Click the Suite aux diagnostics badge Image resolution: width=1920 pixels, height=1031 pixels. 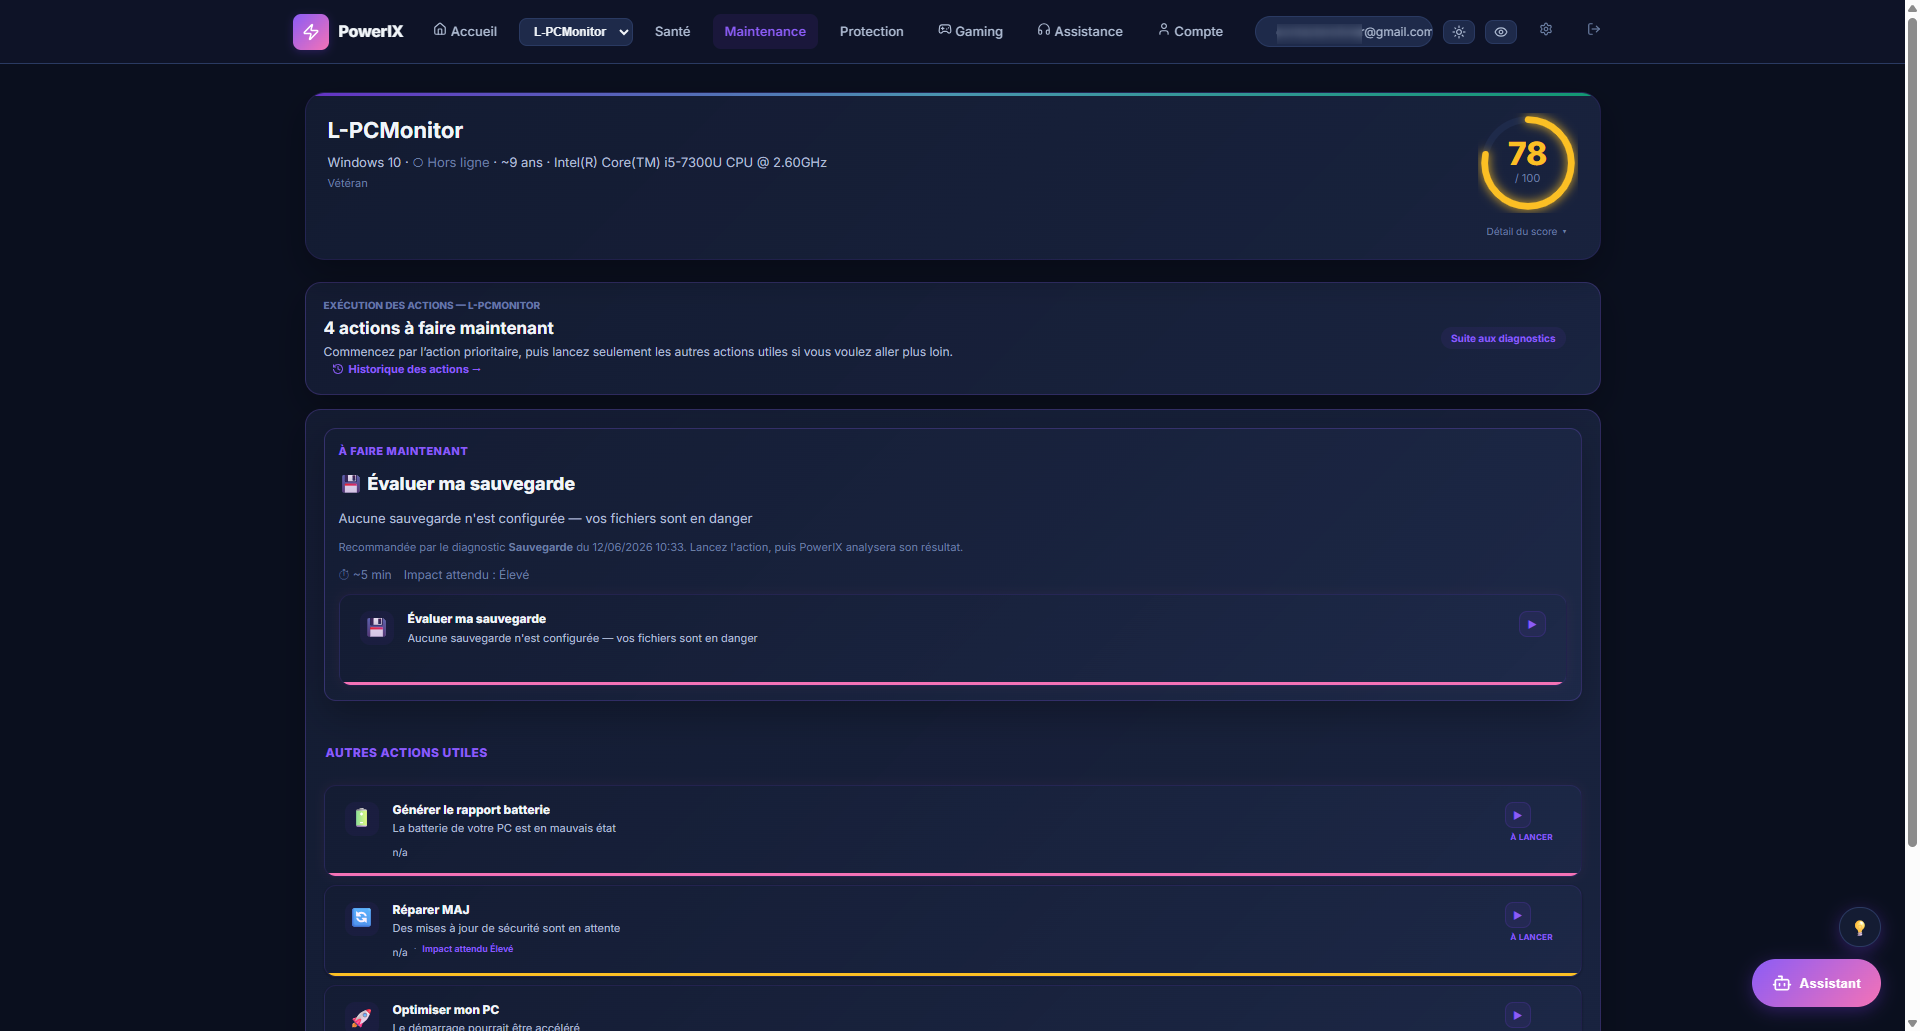(1503, 338)
